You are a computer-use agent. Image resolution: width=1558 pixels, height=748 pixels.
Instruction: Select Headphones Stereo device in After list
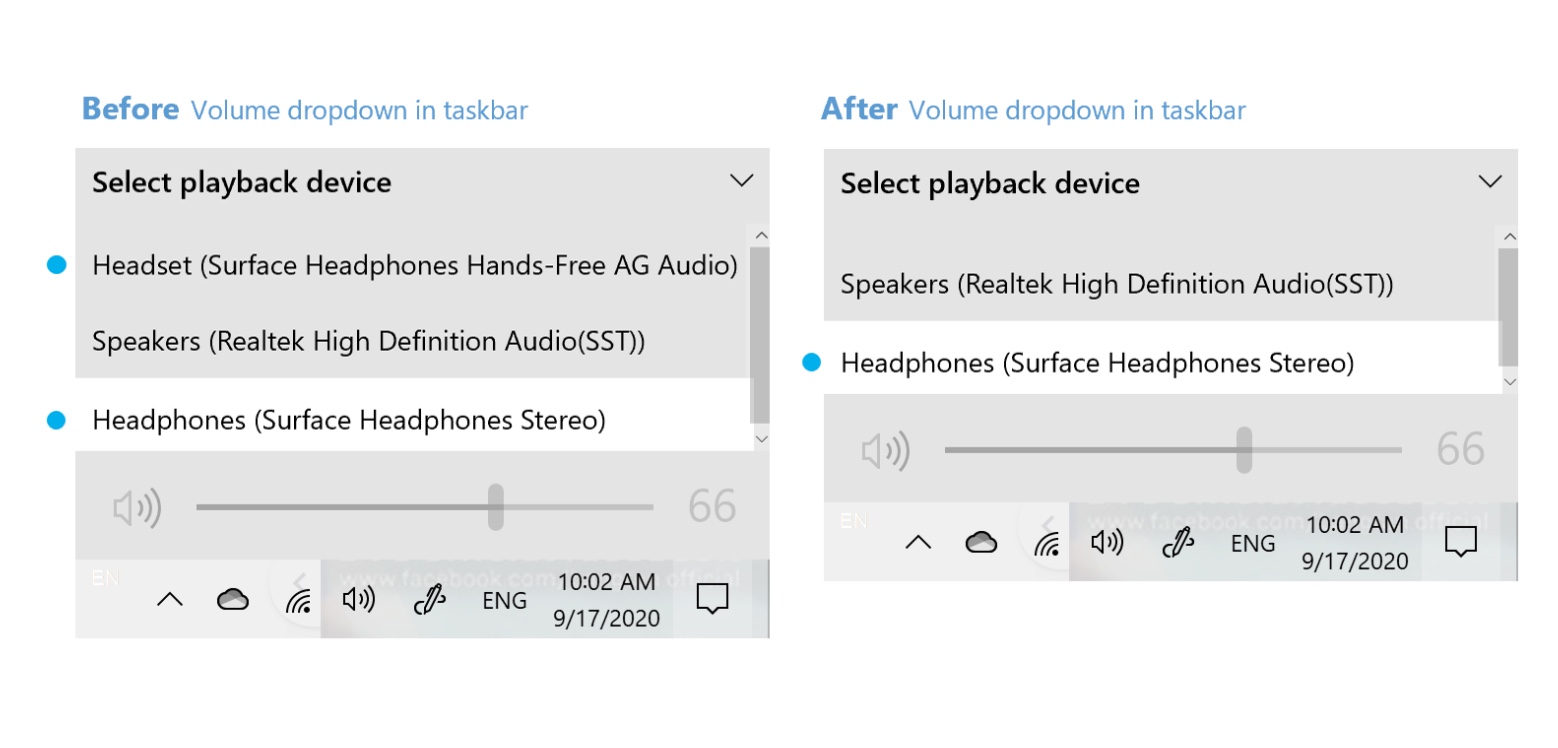(1097, 363)
